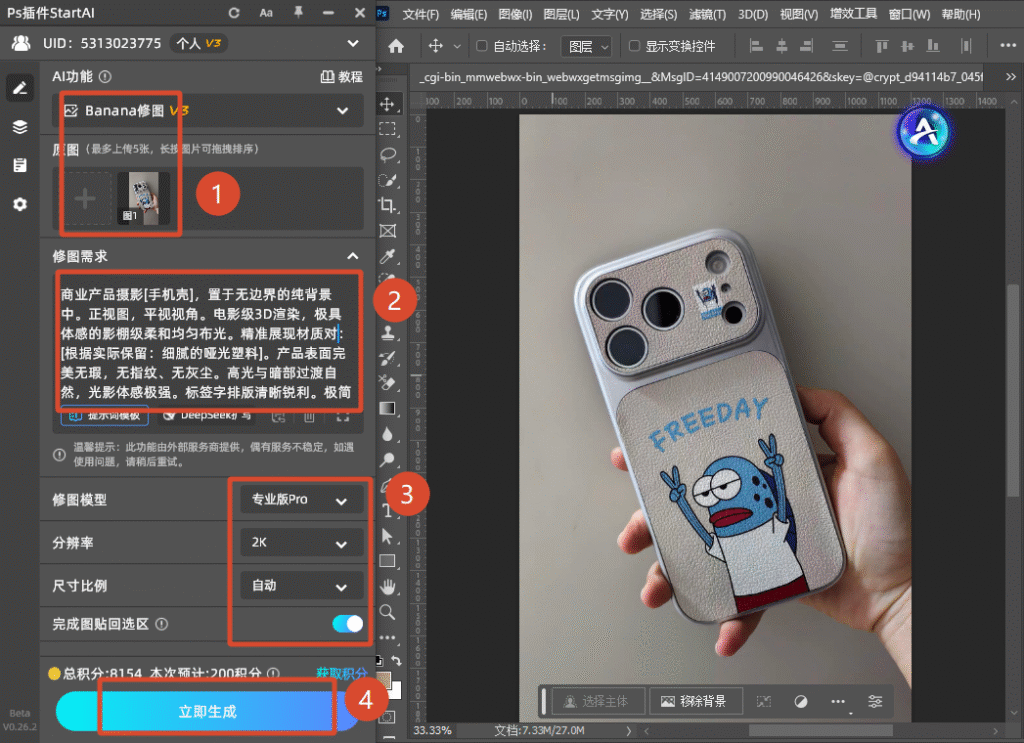Click the fullscreen expand icon below prompt
1024x743 pixels.
pos(343,417)
